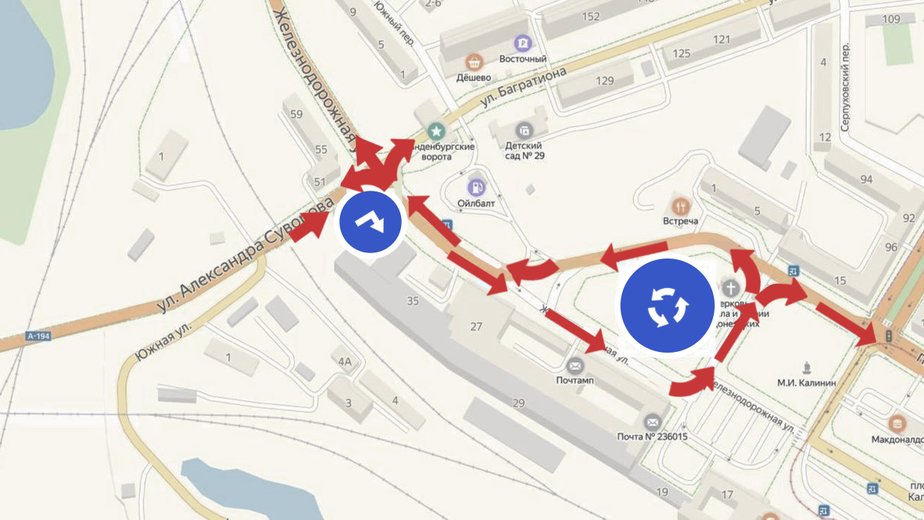
Task: Click the Макдоналдс food marker icon
Action: pyautogui.click(x=897, y=423)
